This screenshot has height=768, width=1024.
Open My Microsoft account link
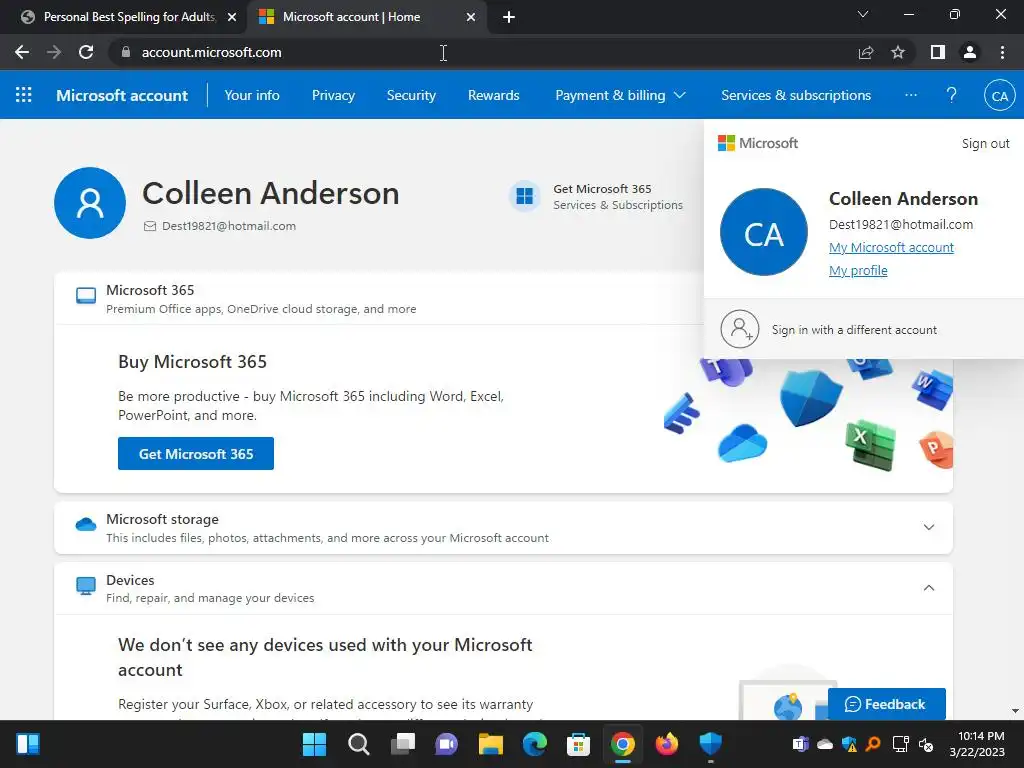click(891, 248)
